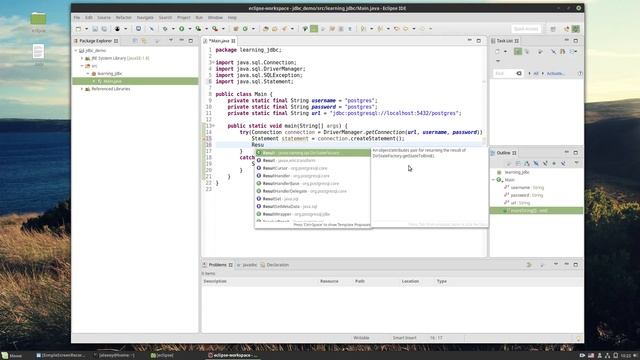Image resolution: width=640 pixels, height=360 pixels.
Task: Toggle Categorized view in Task List toolbar
Action: click(518, 52)
